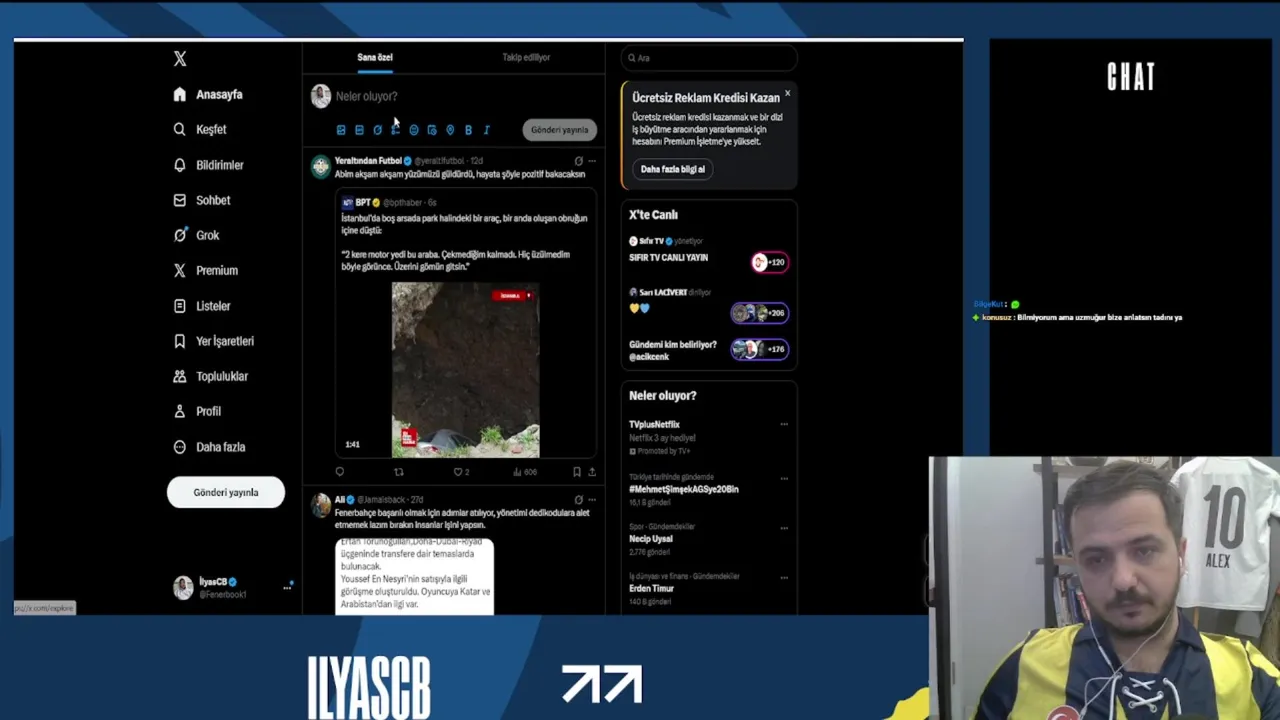Viewport: 1280px width, 720px height.
Task: Open Bildirimler notifications
Action: [208, 165]
